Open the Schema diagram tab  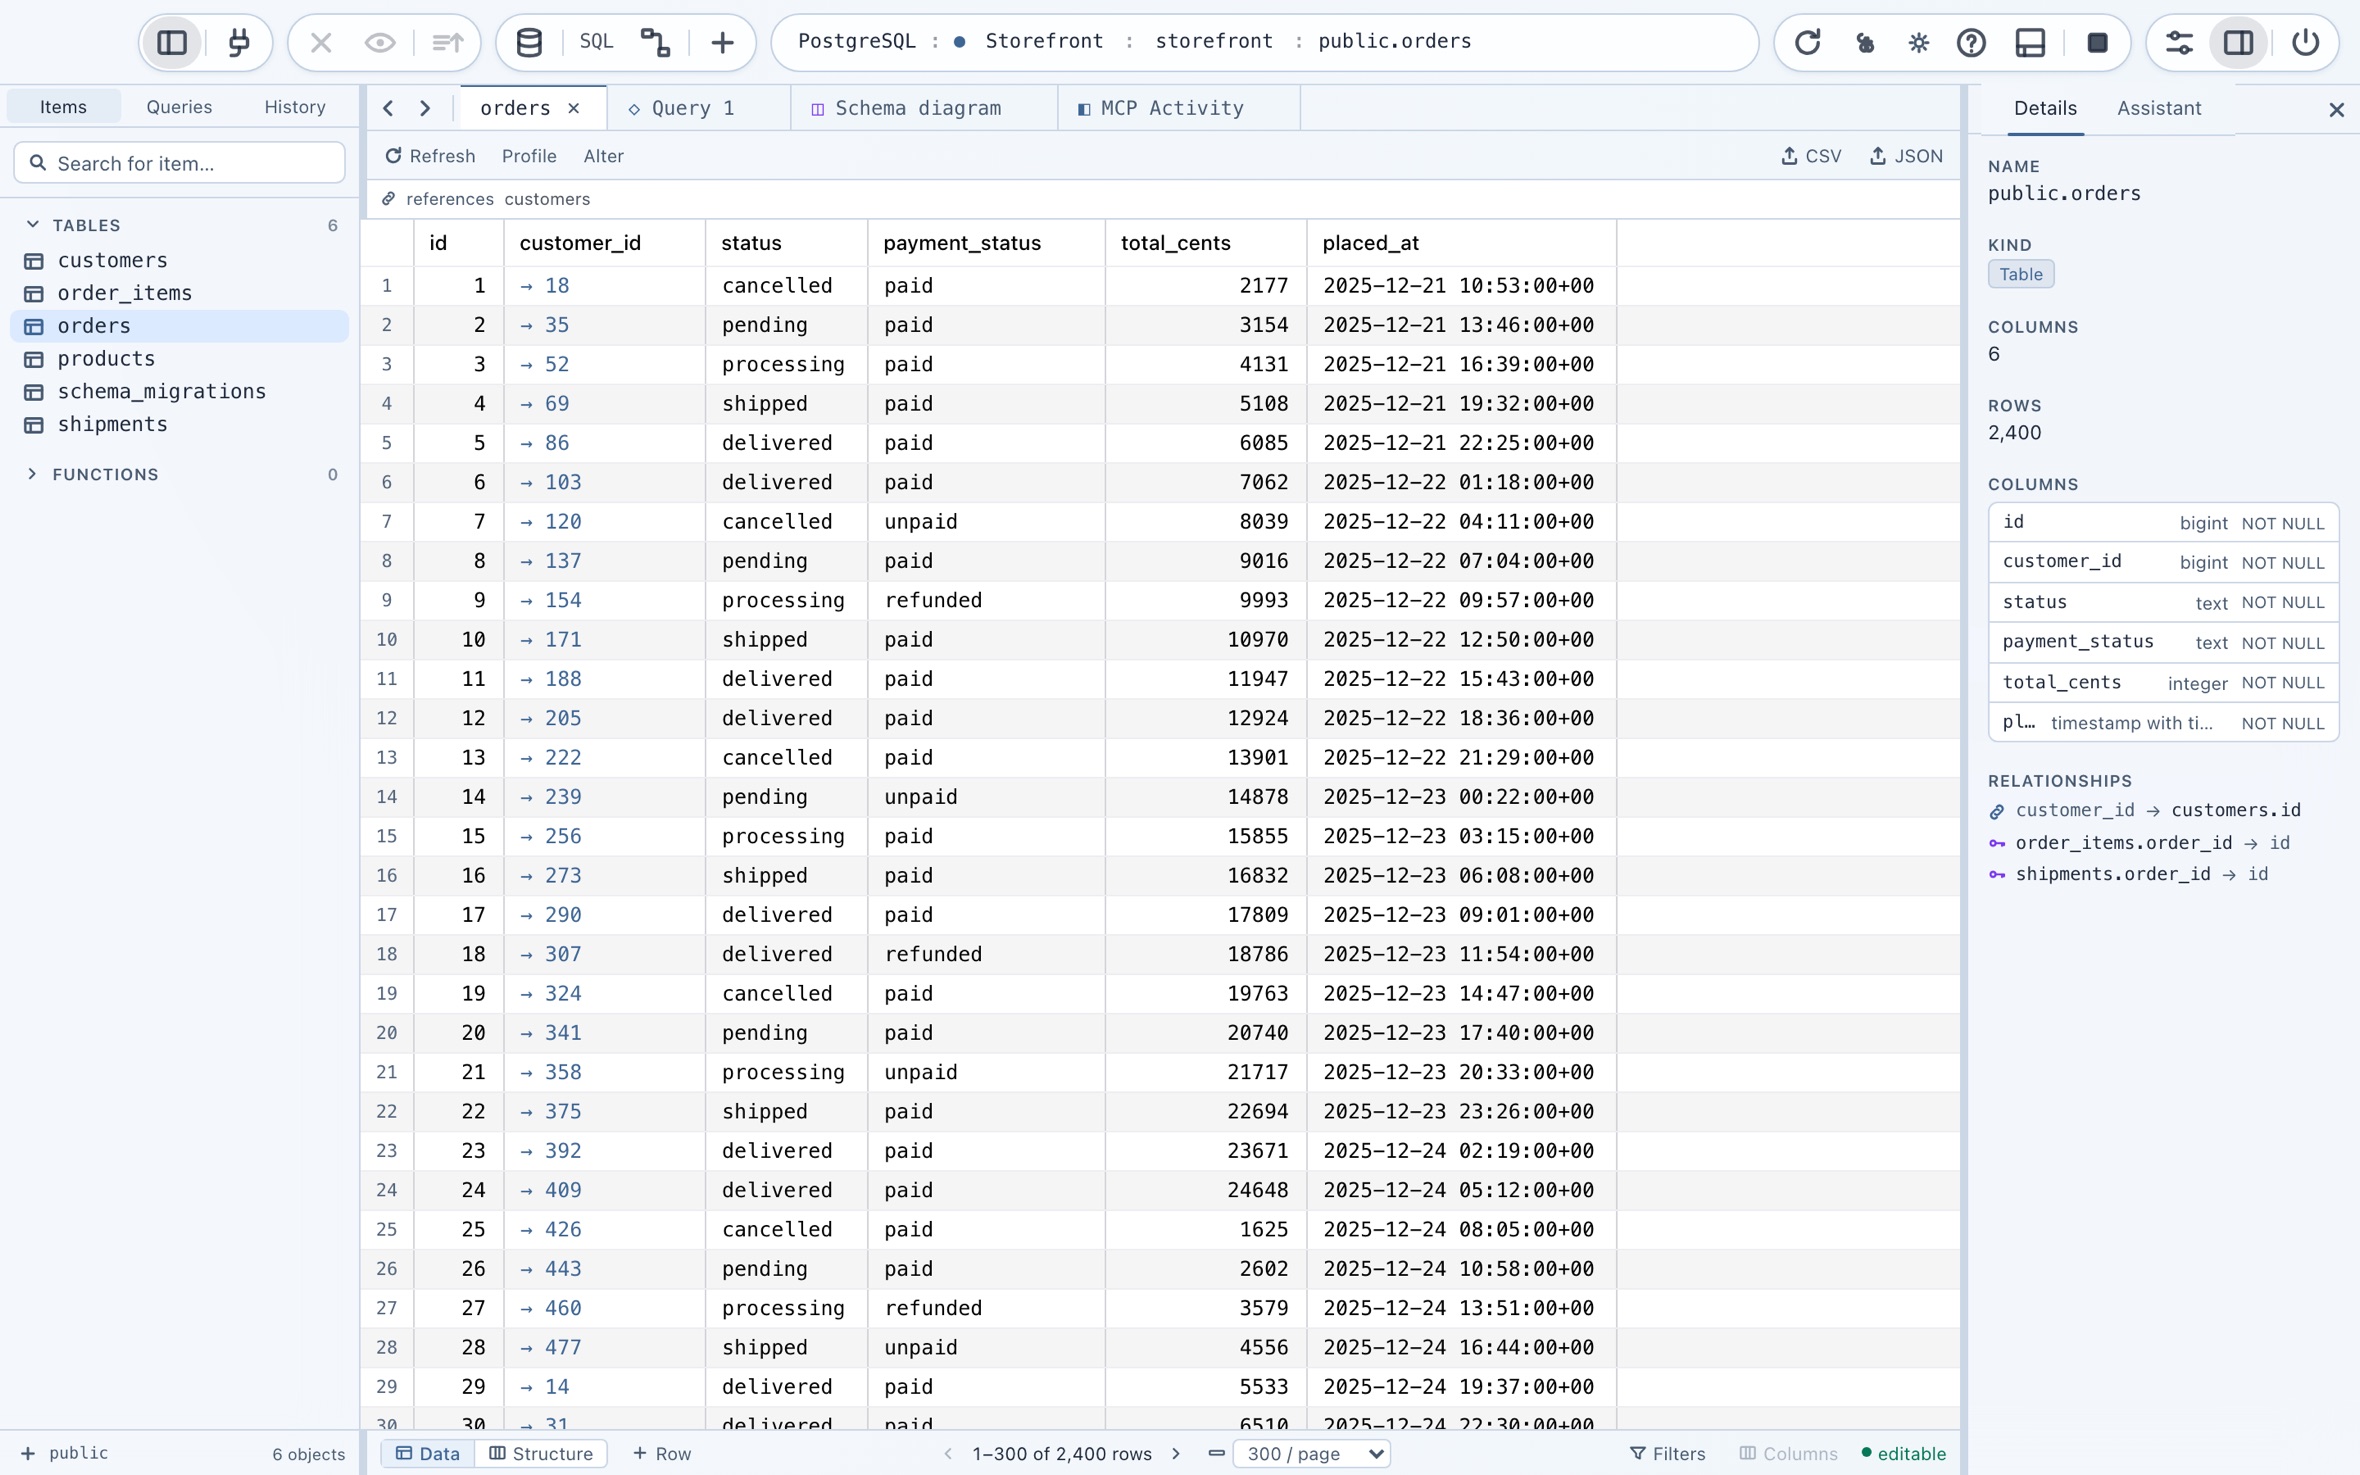coord(922,108)
